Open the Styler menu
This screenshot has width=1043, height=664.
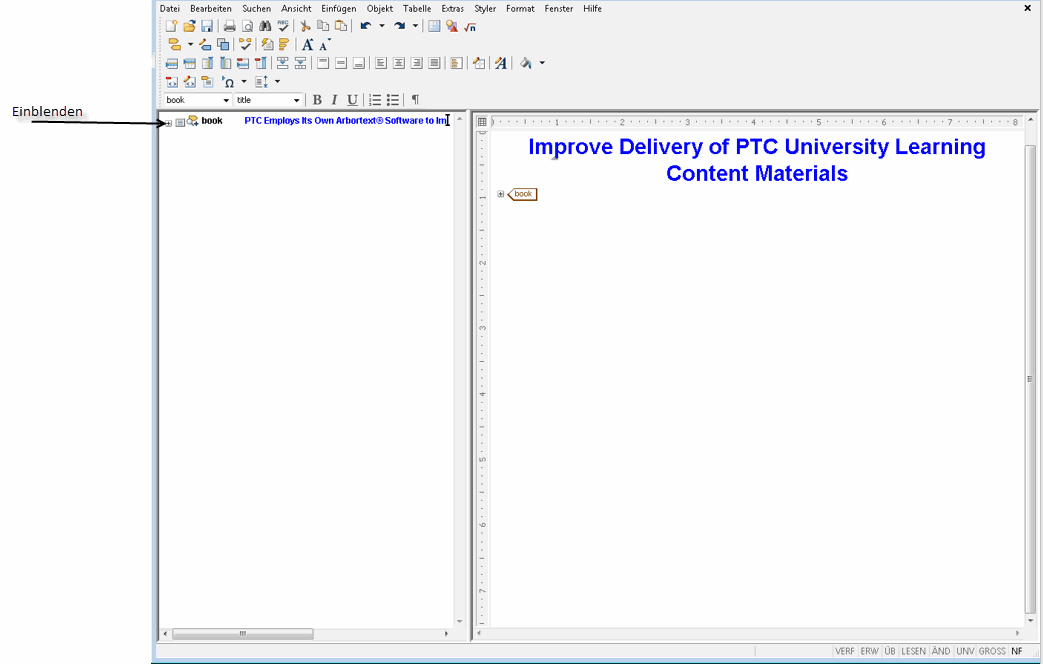pos(485,9)
